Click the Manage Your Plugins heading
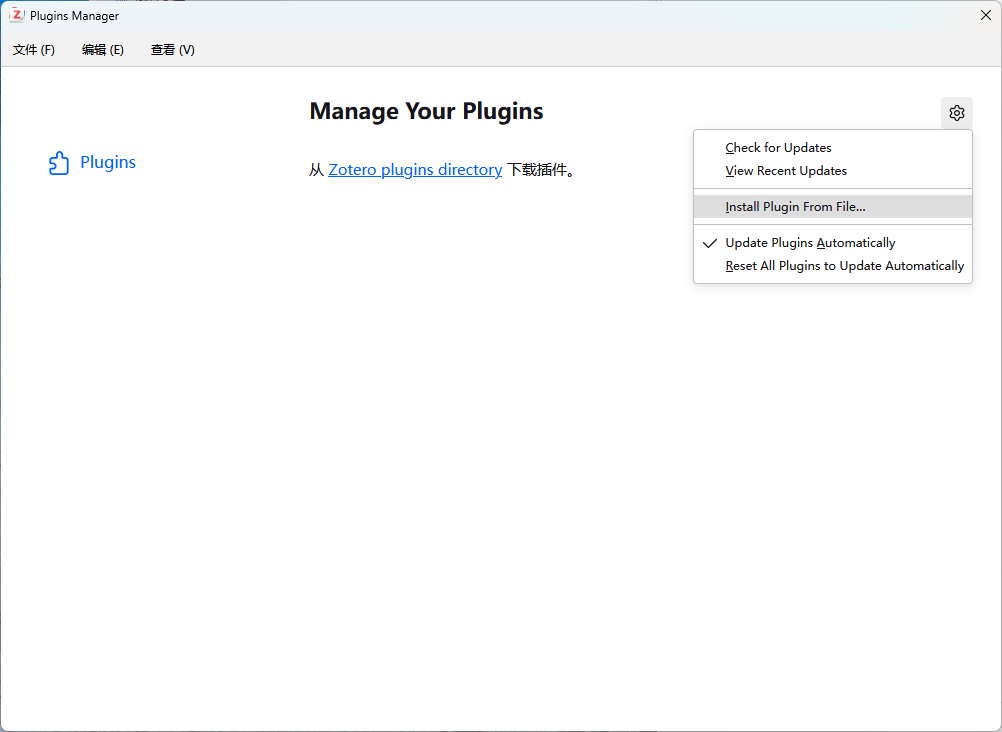The height and width of the screenshot is (732, 1002). click(x=426, y=111)
